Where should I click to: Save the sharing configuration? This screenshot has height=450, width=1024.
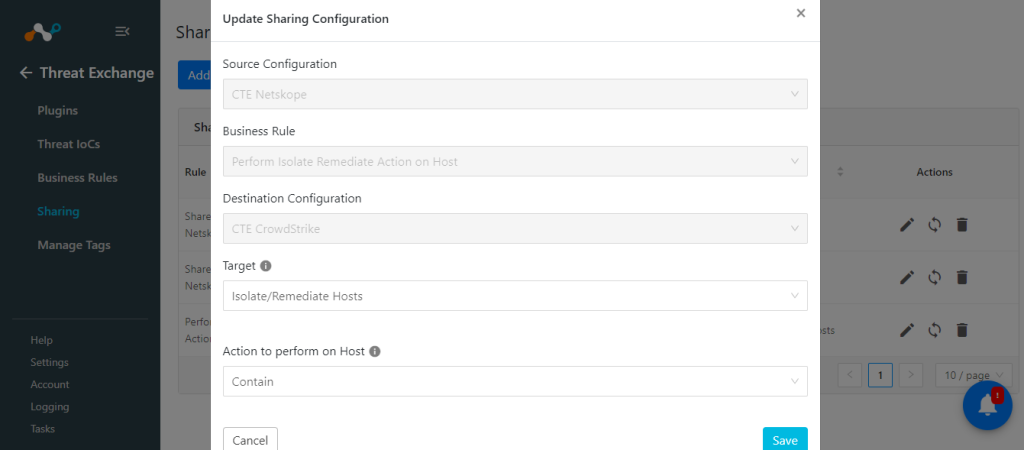[785, 440]
